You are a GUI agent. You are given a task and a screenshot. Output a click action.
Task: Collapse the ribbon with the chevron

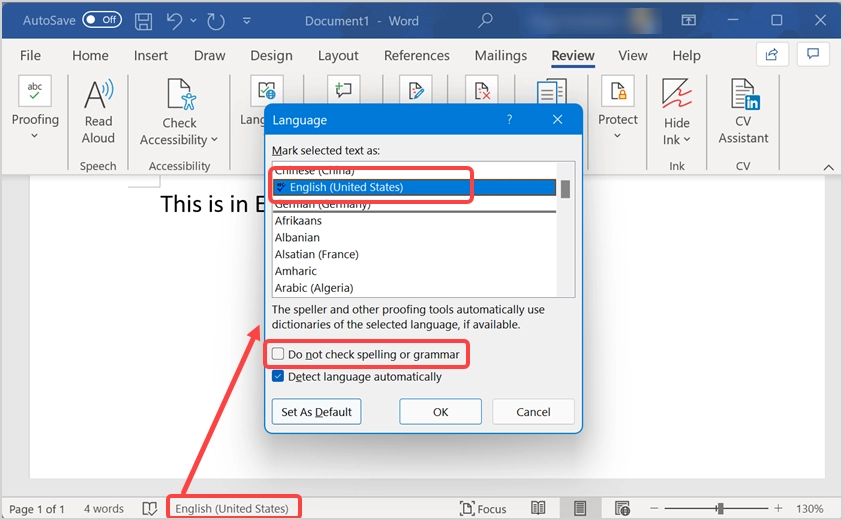828,168
